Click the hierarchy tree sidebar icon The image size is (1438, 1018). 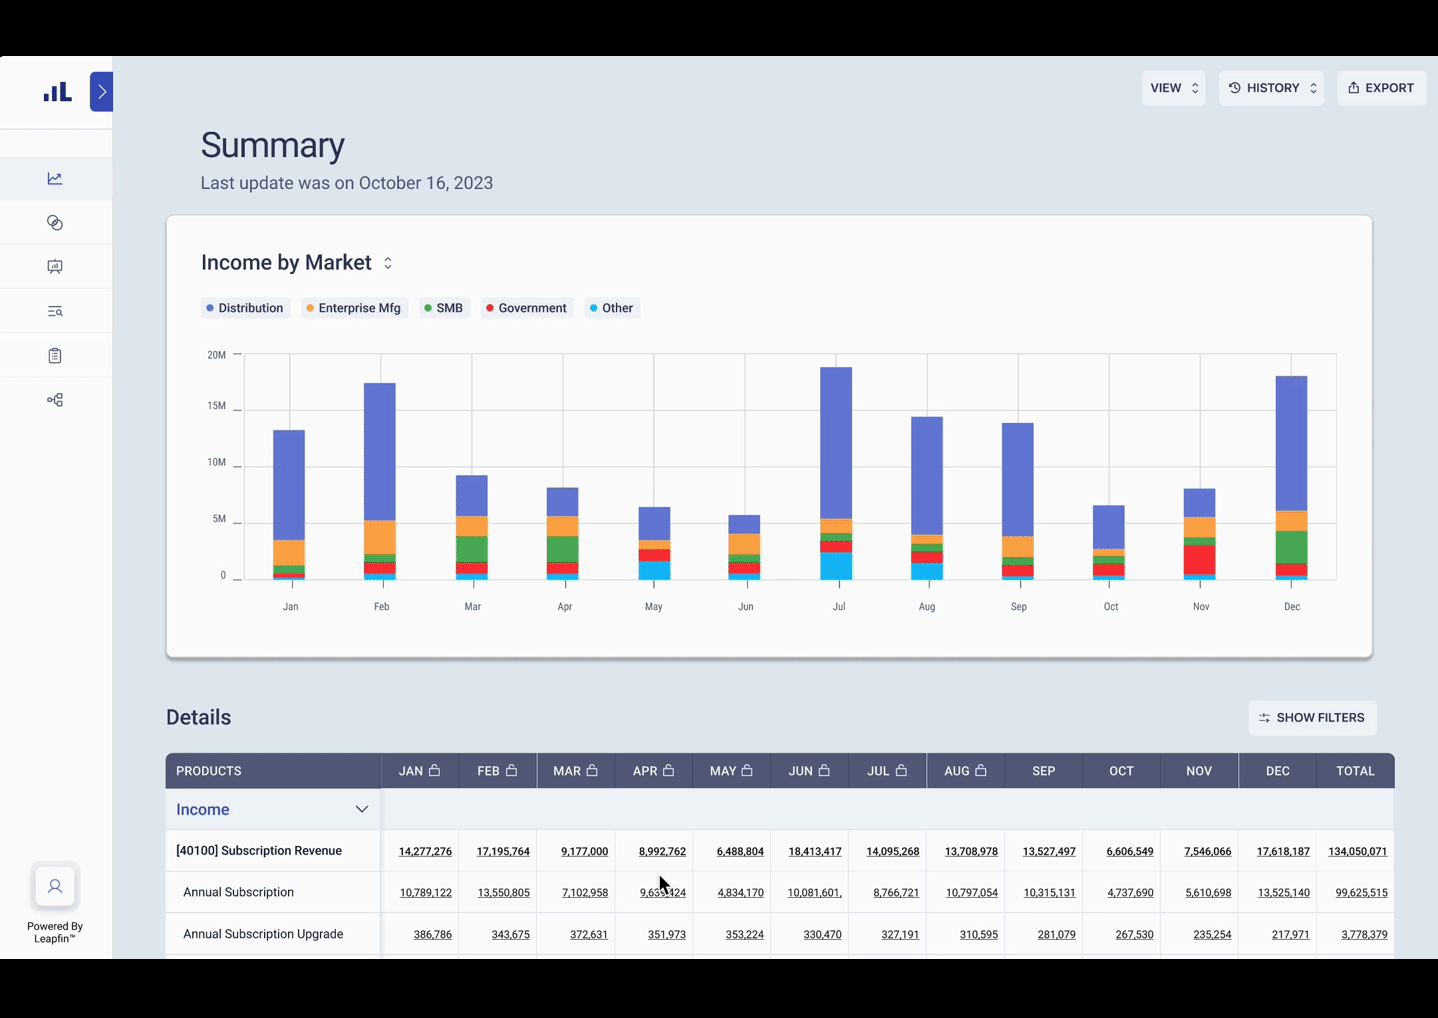55,400
